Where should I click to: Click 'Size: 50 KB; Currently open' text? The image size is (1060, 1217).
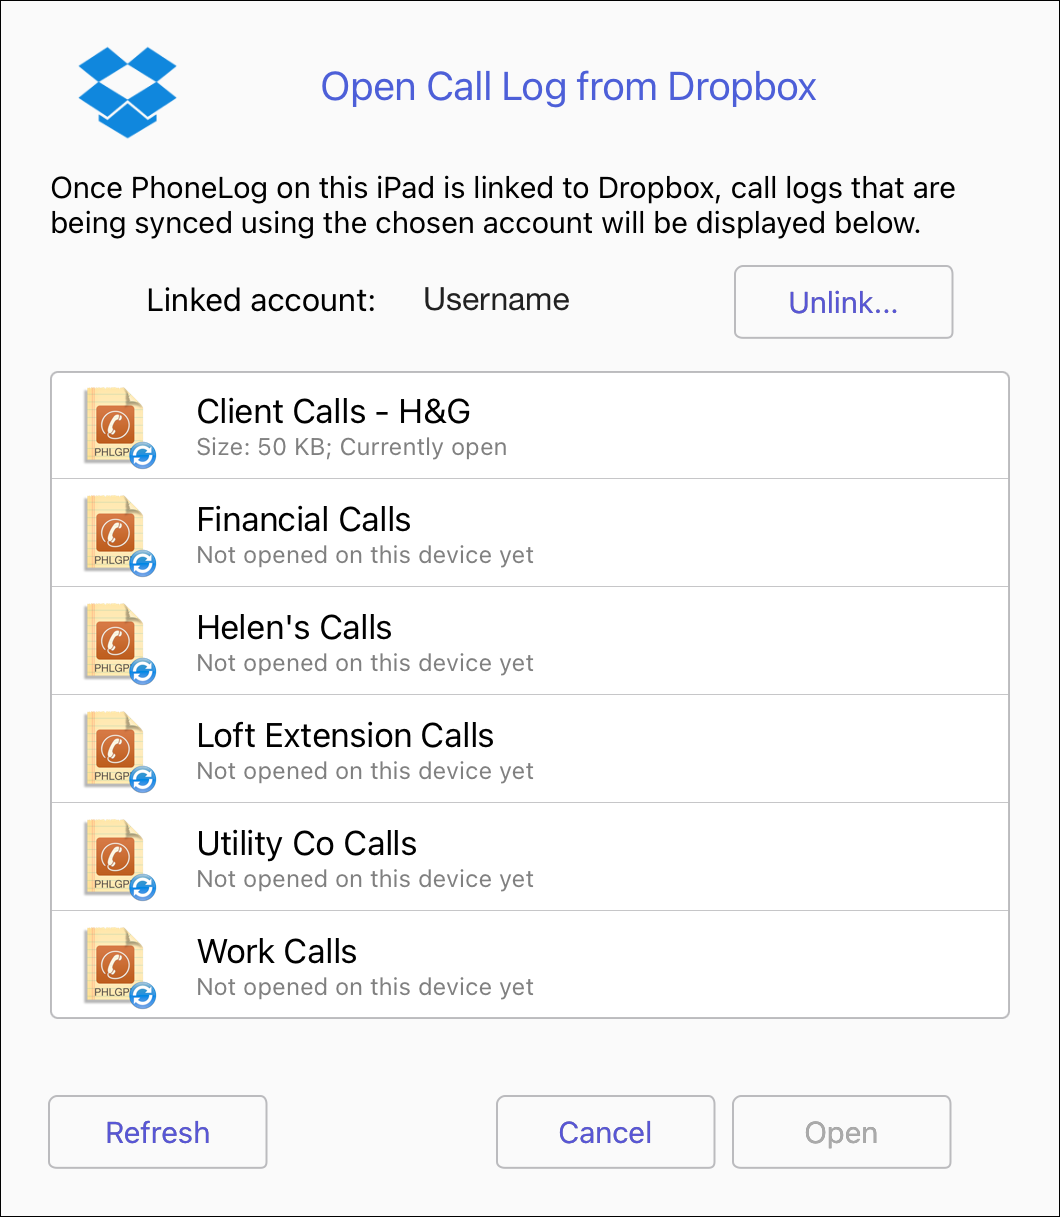pyautogui.click(x=352, y=447)
